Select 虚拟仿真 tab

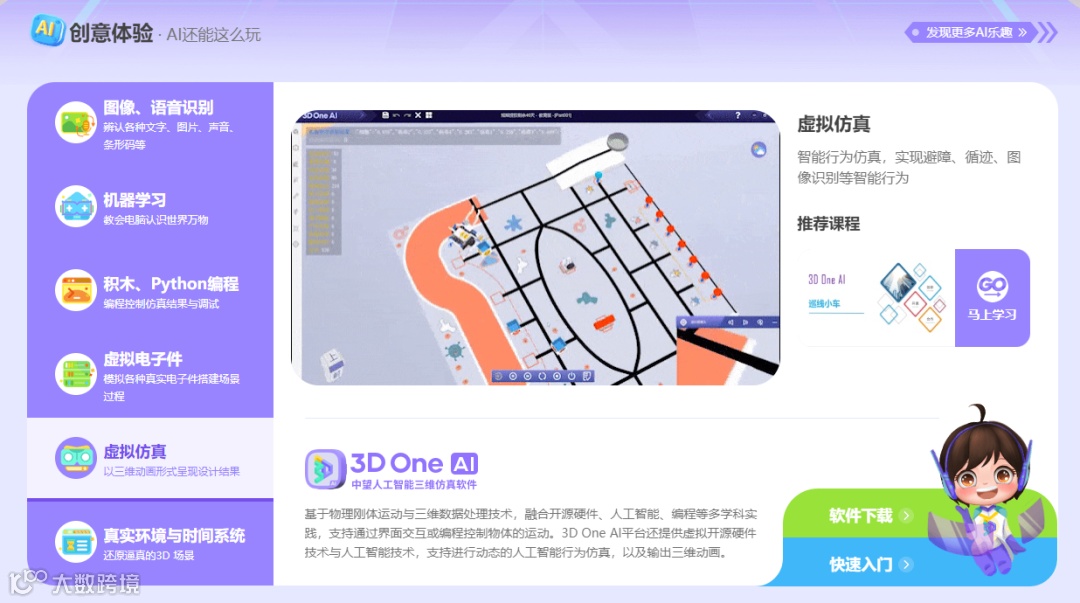[x=150, y=458]
